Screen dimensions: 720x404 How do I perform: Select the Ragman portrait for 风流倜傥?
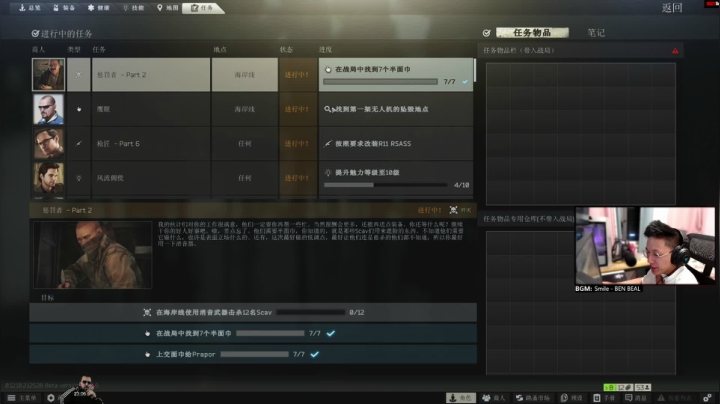48,178
